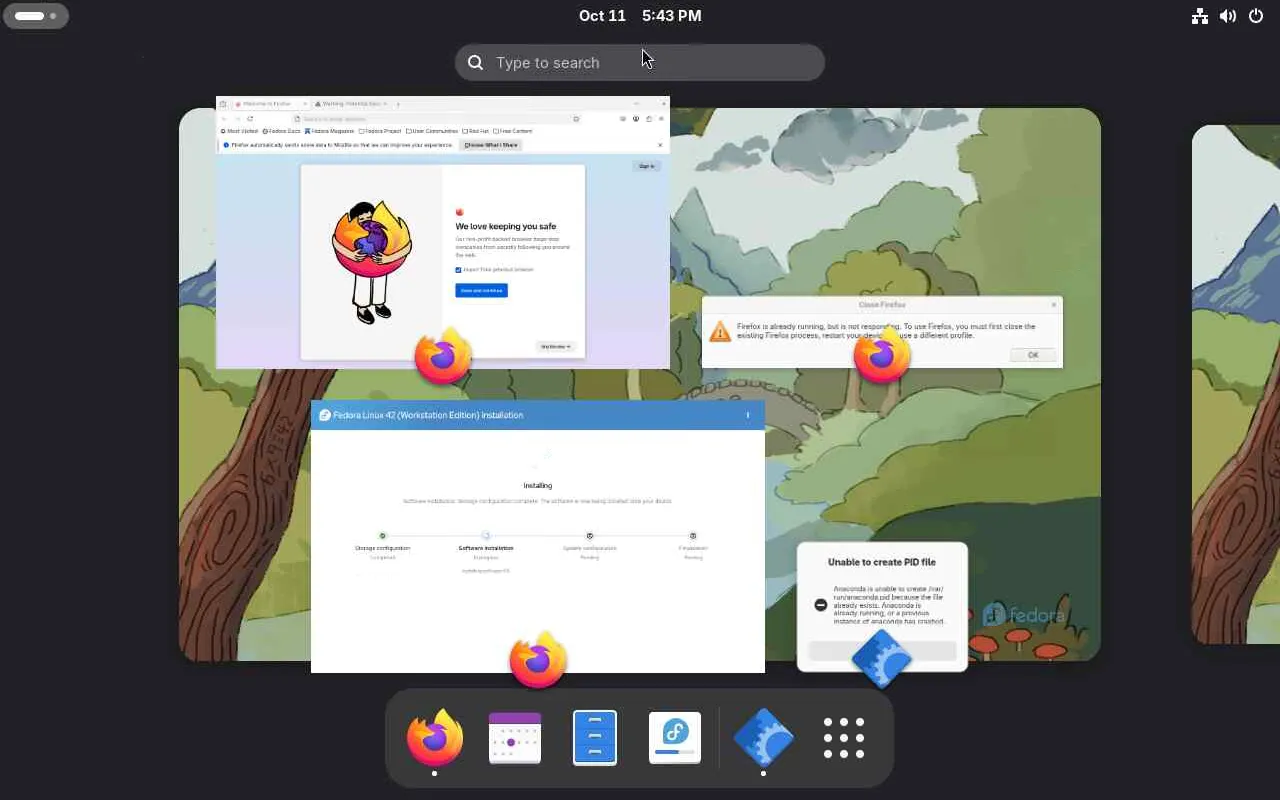Screen dimensions: 1280x800
Task: Open a new tab with the plus button
Action: 398,104
